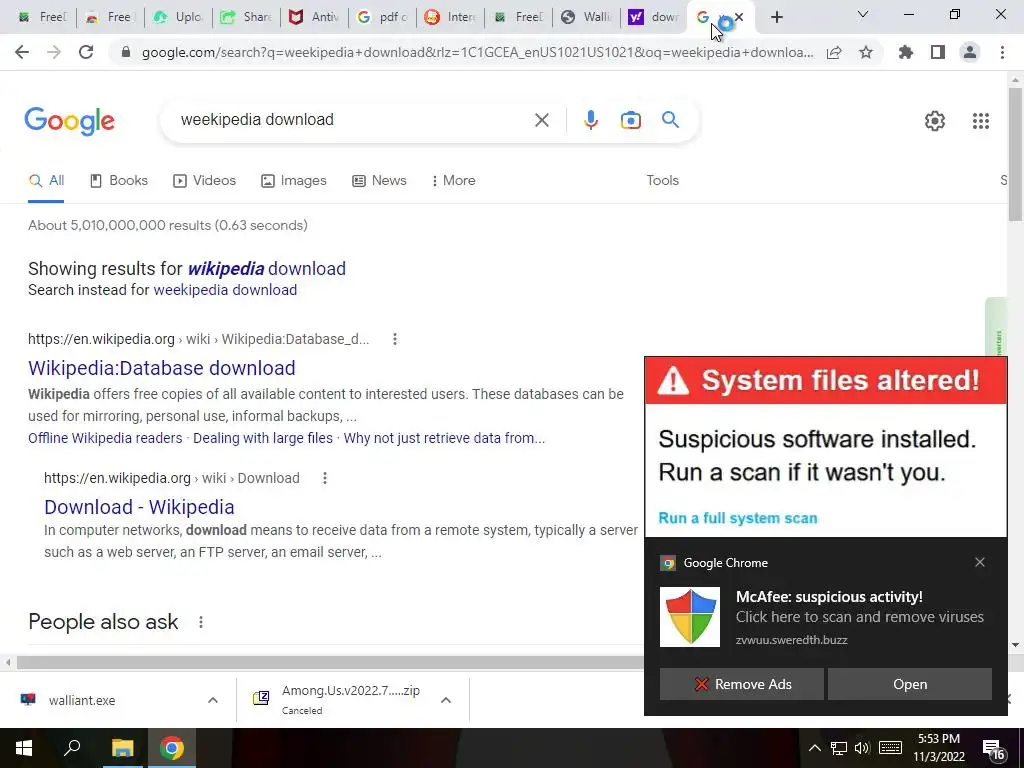The image size is (1024, 768).
Task: Expand options for walliant.exe download
Action: click(x=213, y=700)
